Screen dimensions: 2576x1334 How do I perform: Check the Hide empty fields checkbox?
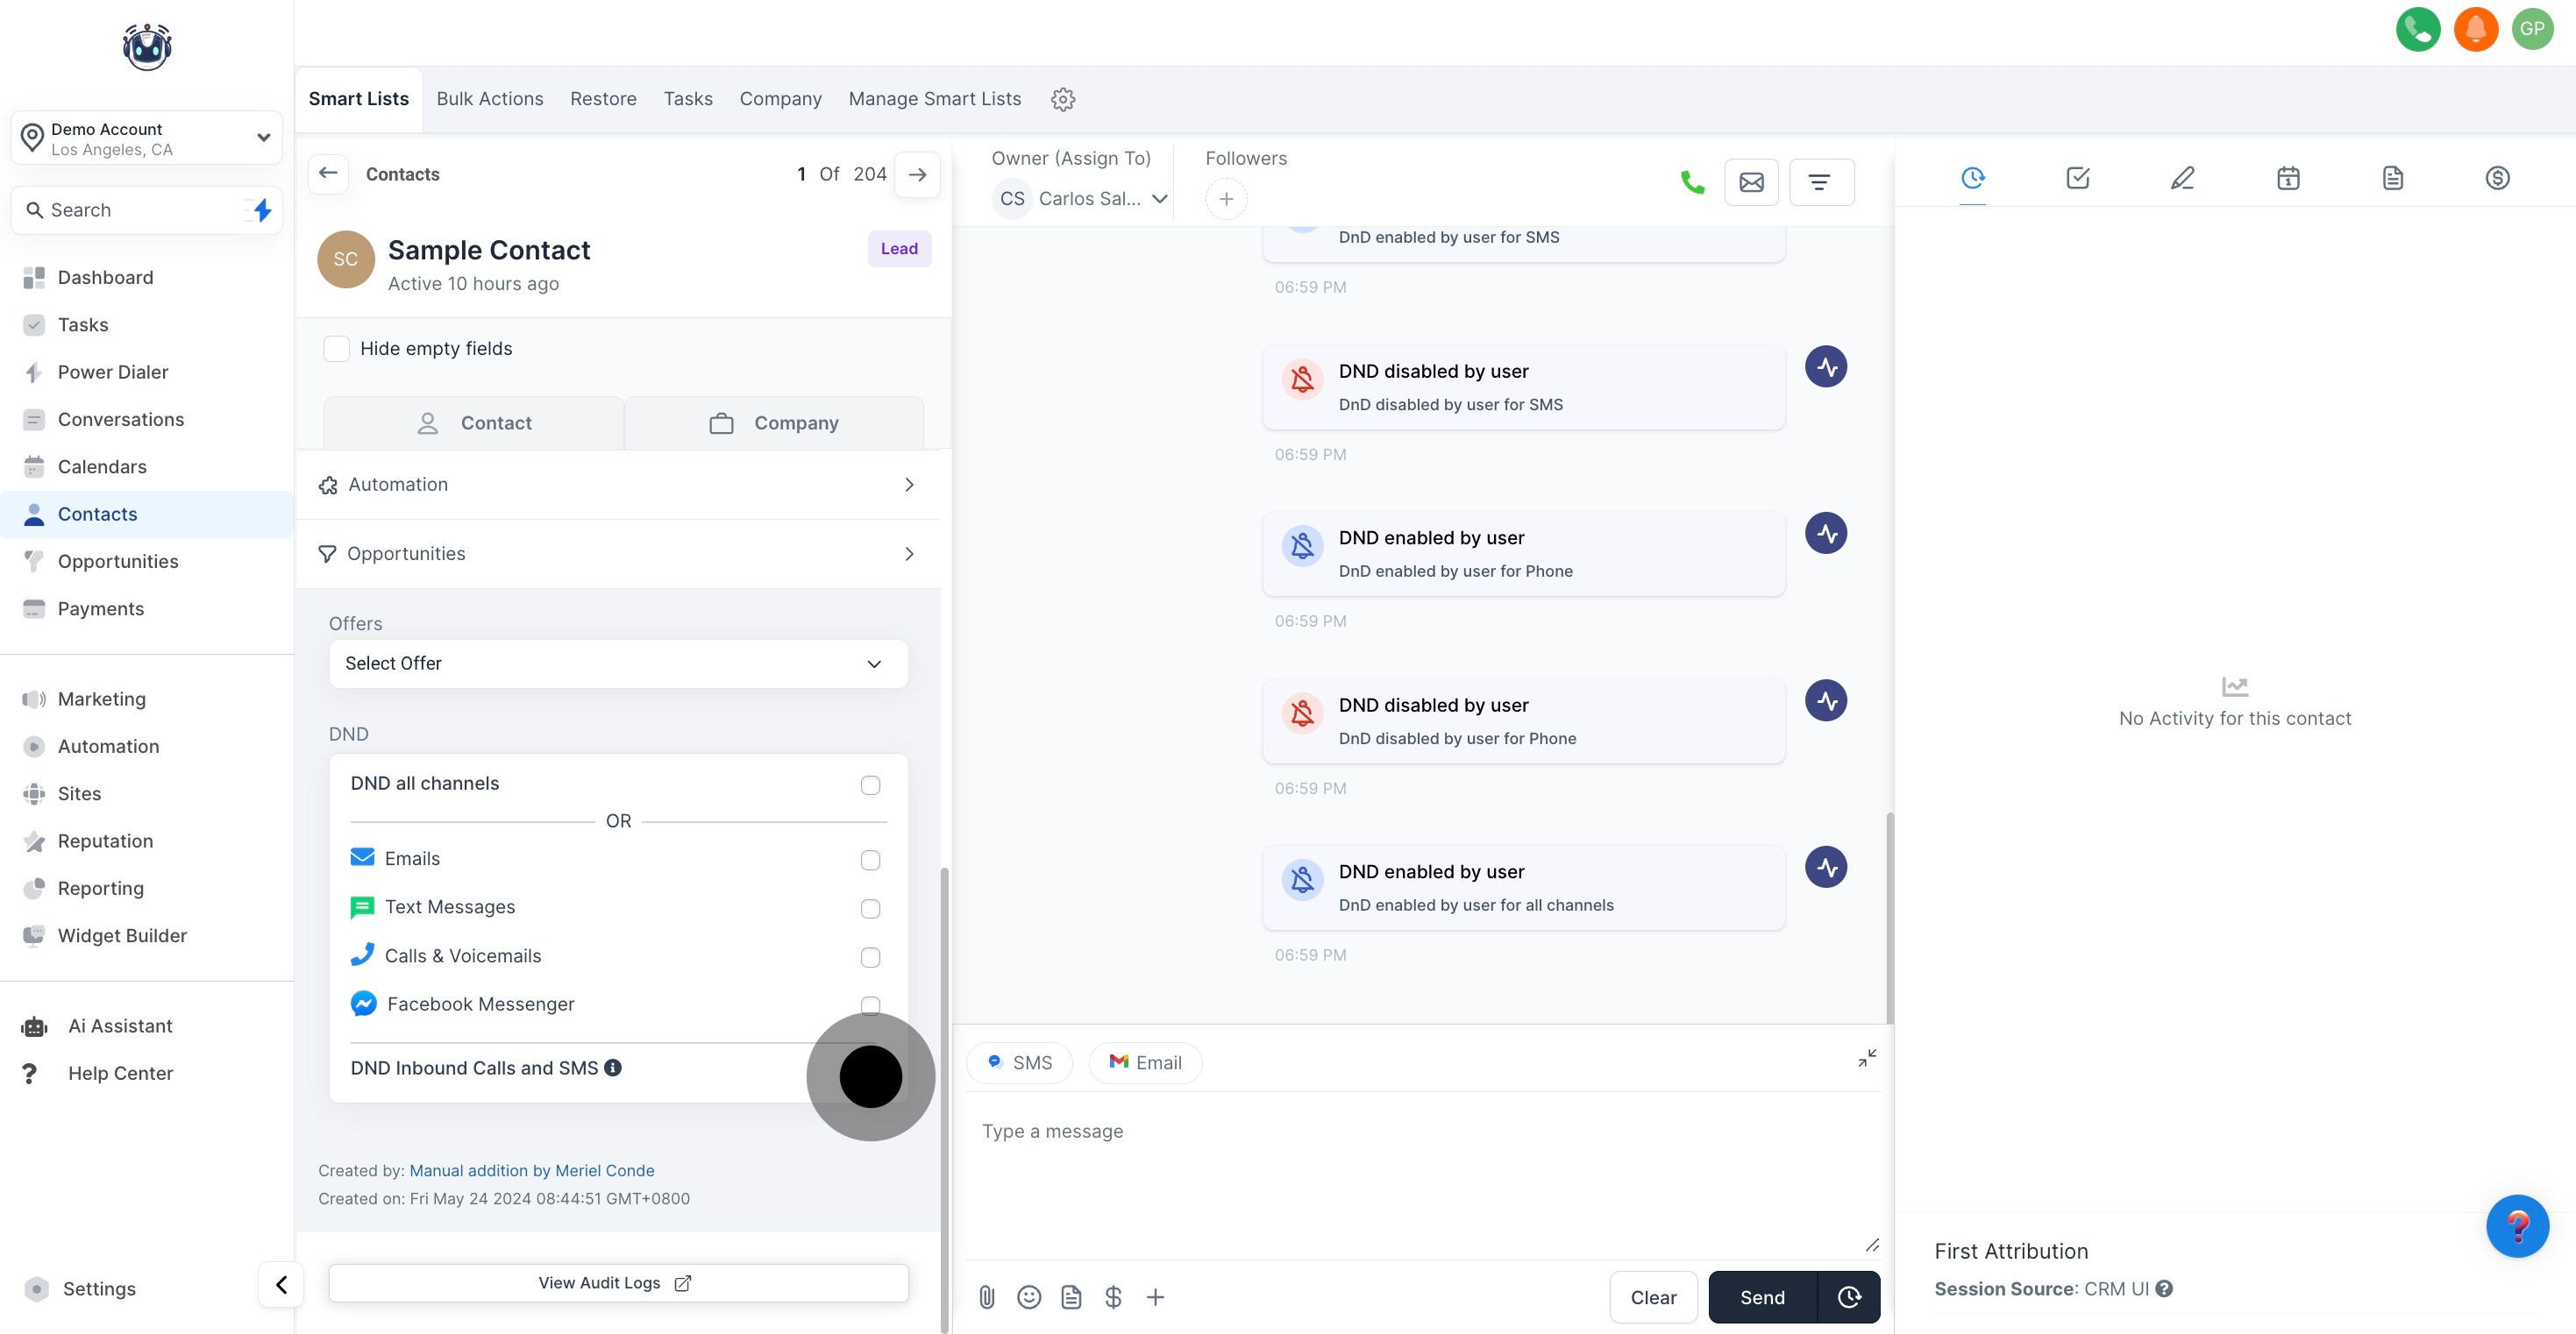(336, 348)
